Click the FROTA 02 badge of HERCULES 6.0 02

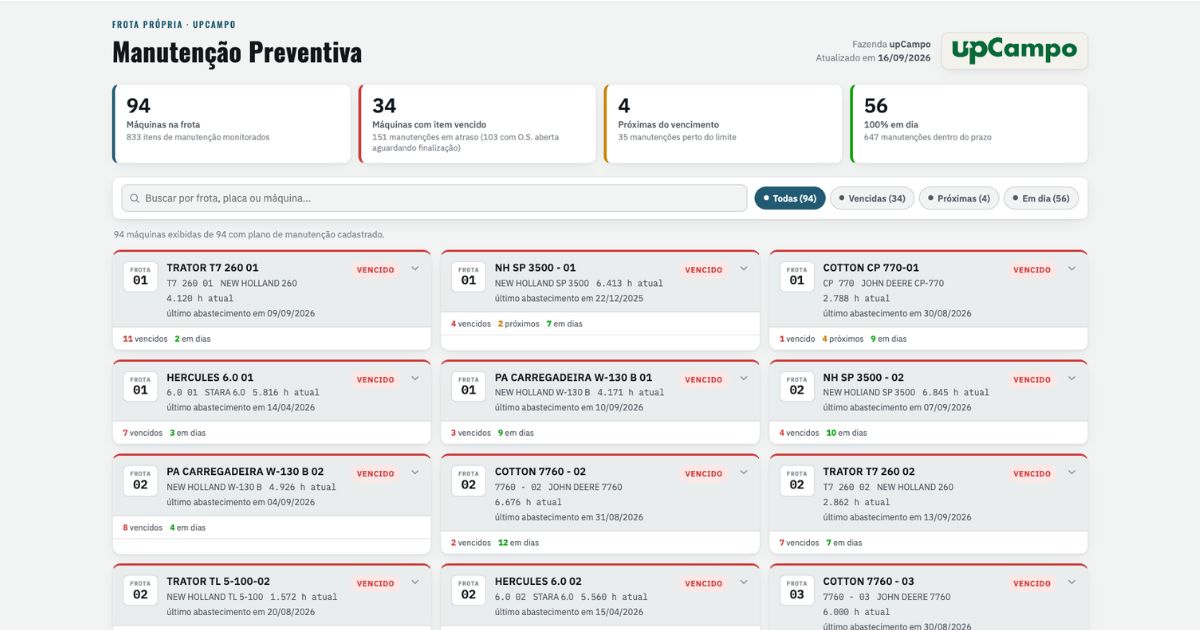click(469, 590)
